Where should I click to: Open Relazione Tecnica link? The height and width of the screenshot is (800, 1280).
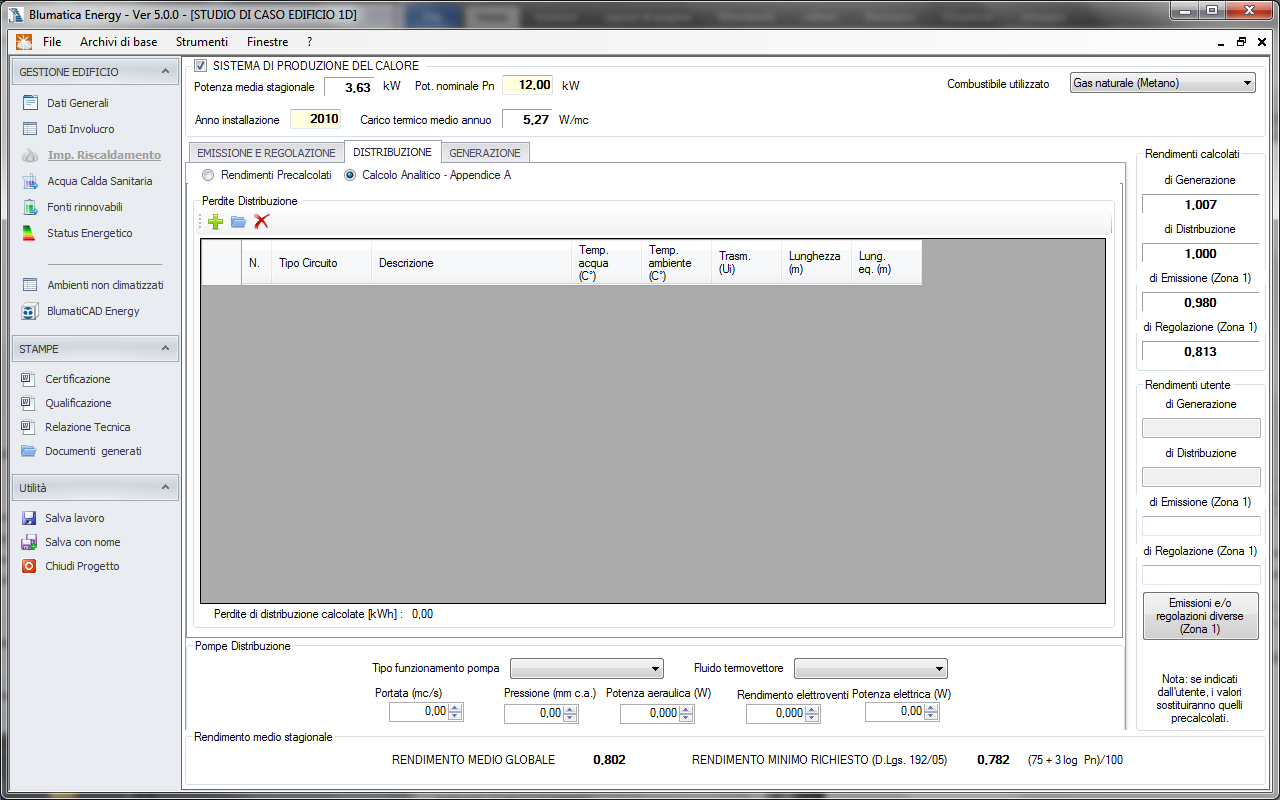(x=88, y=427)
